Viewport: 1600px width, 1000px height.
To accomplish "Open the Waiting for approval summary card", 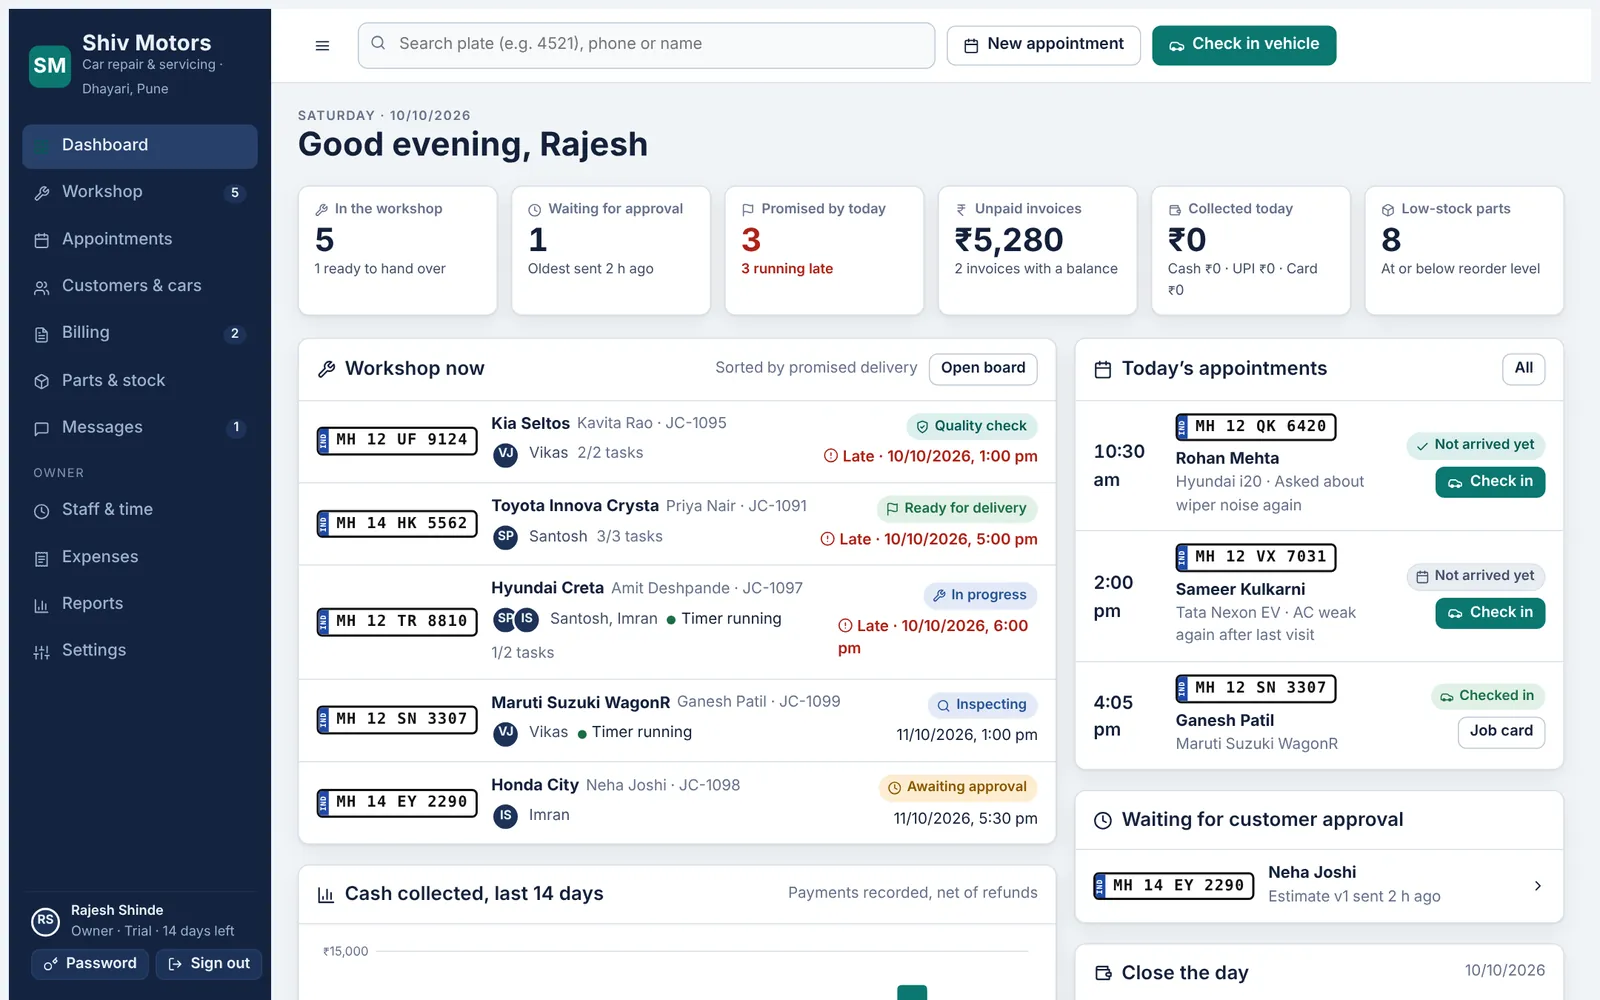I will 611,251.
